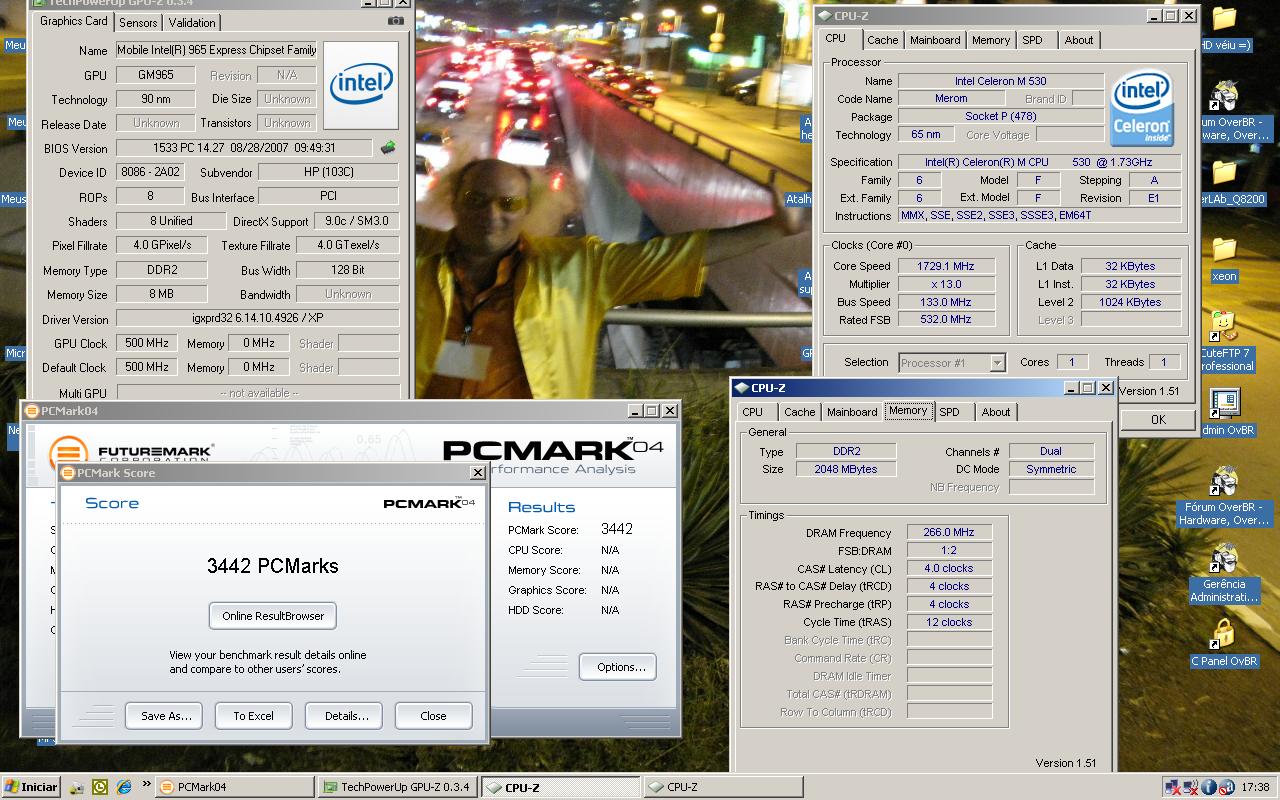The height and width of the screenshot is (800, 1280).
Task: Open Mainboard tab in CPU-Z processor window
Action: [x=935, y=40]
